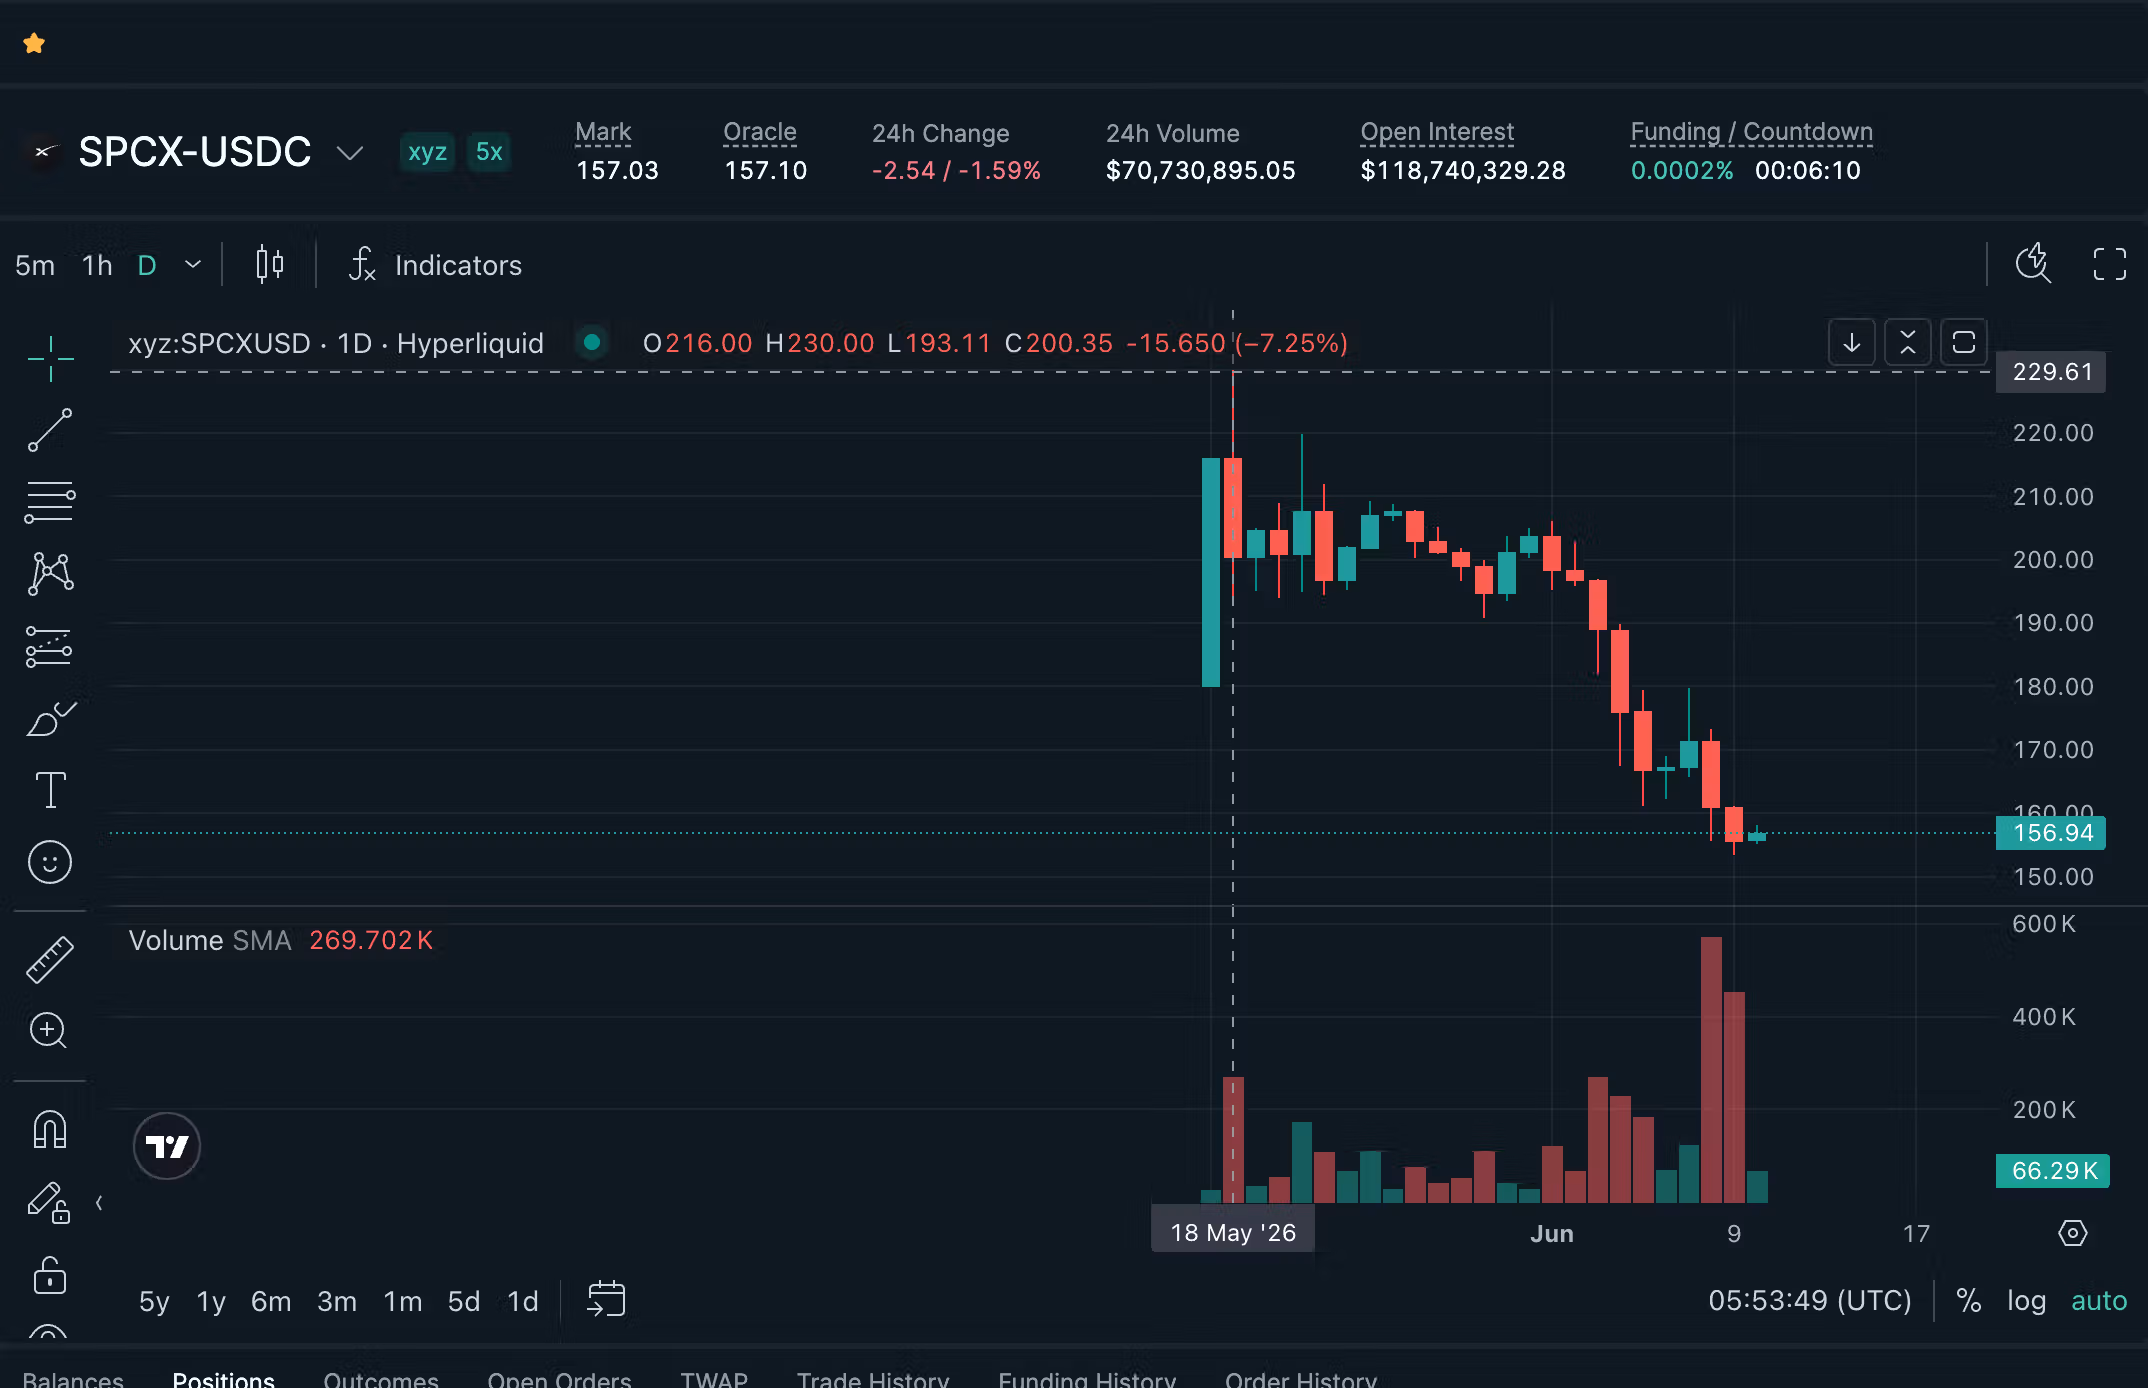The height and width of the screenshot is (1388, 2148).
Task: Toggle percent scale mode
Action: tap(1969, 1300)
